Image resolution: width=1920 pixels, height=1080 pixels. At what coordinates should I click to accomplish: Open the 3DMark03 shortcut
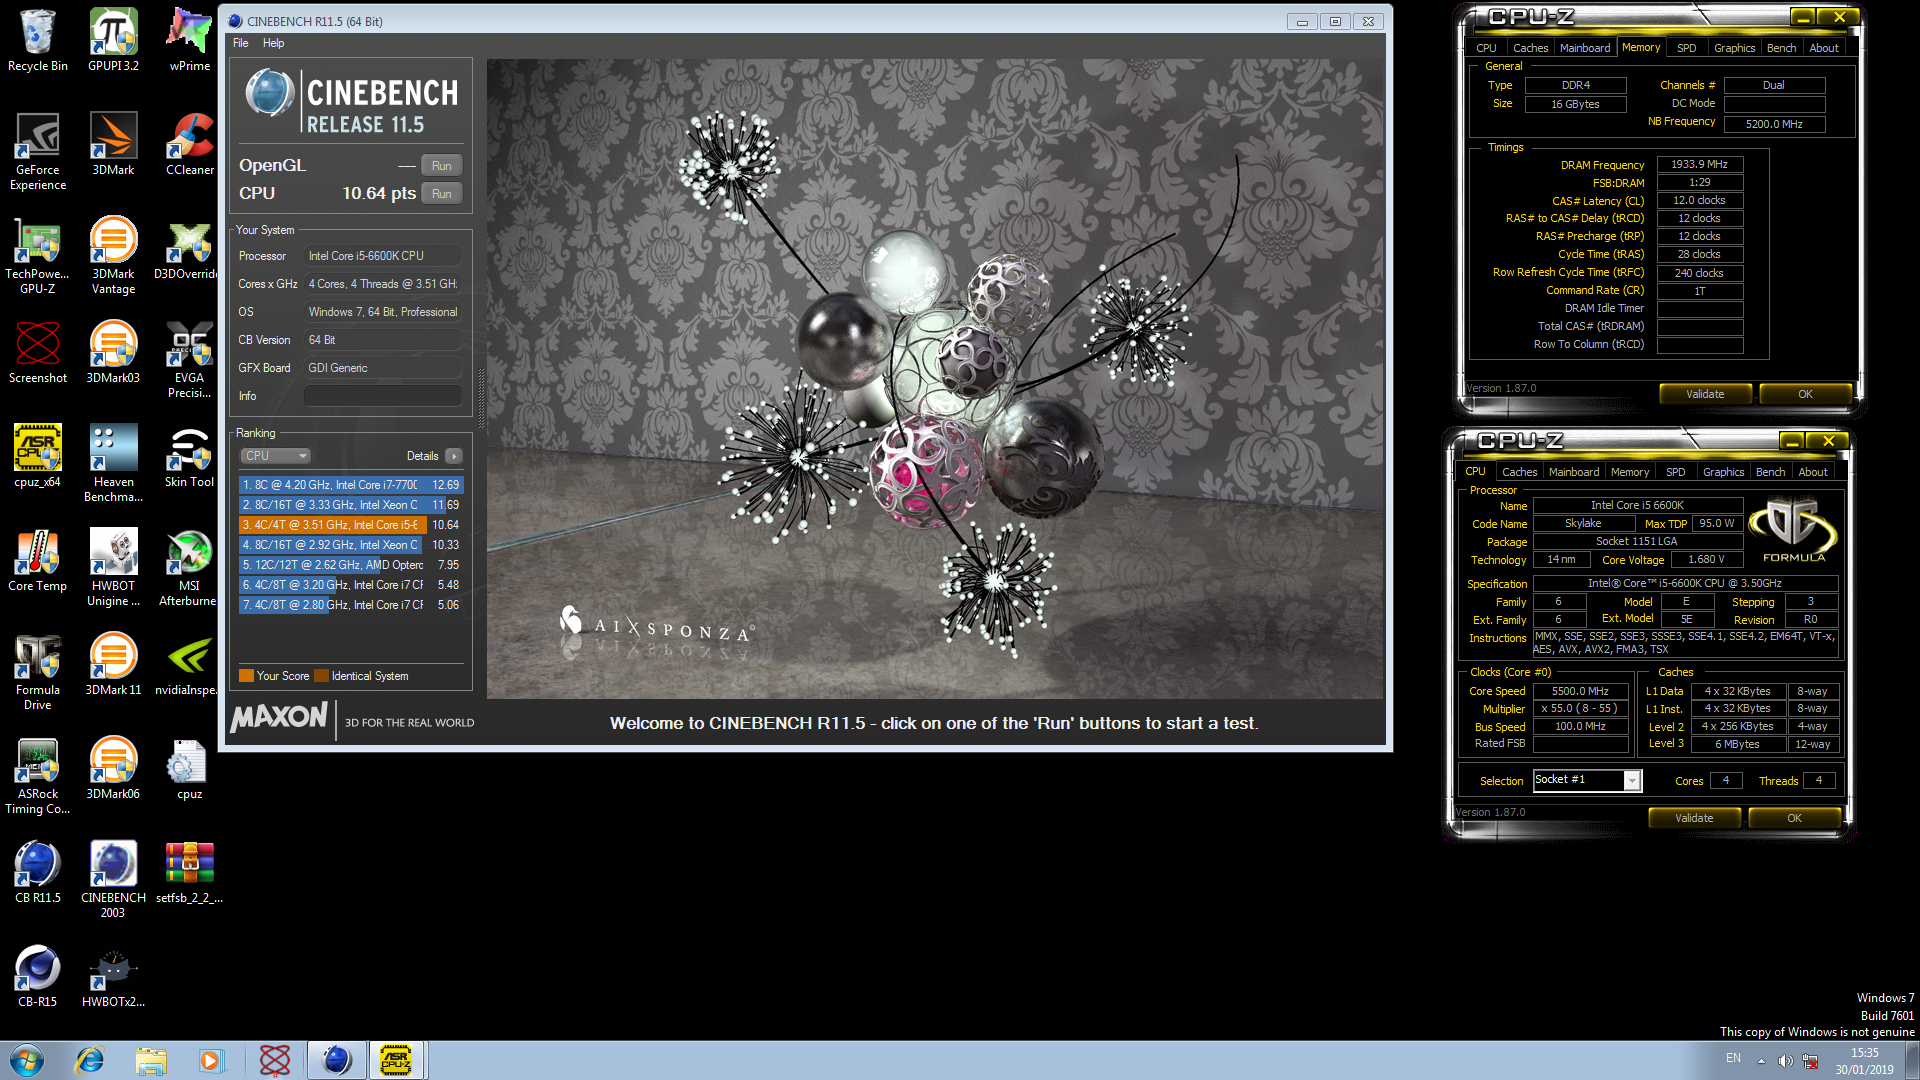pyautogui.click(x=113, y=352)
